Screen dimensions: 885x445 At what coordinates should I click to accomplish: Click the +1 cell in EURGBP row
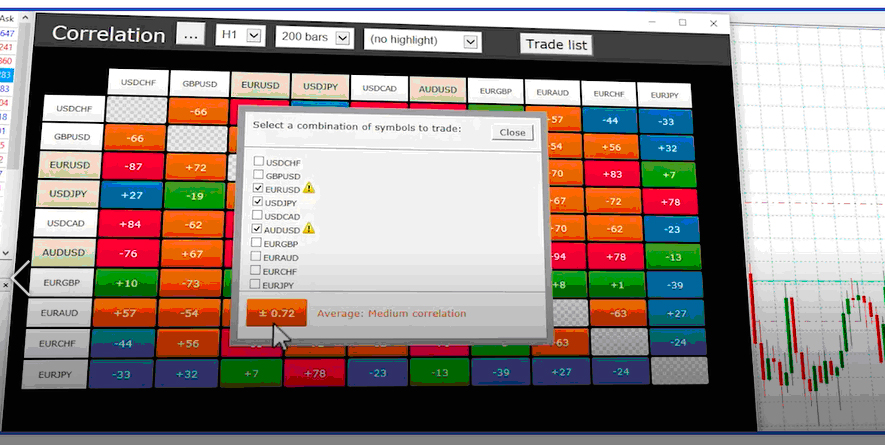click(x=617, y=285)
